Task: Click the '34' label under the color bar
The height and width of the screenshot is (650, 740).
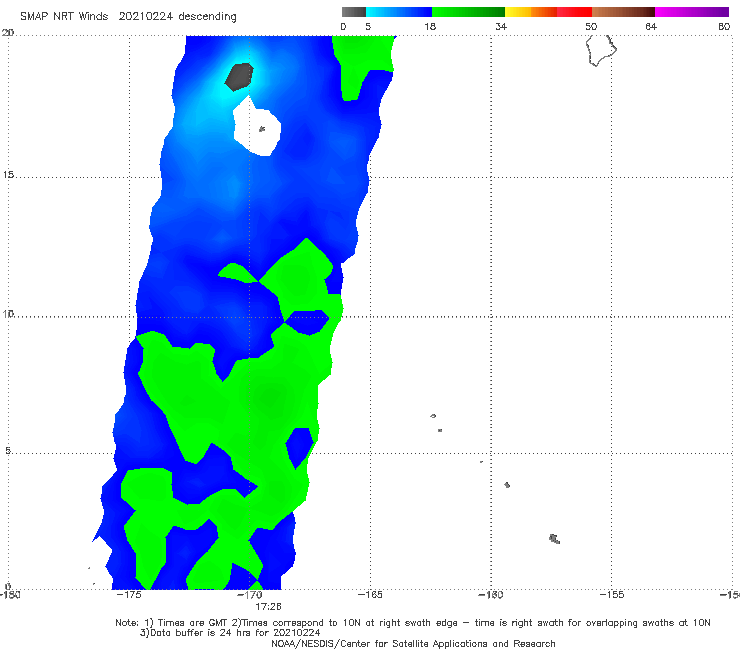Action: (501, 26)
